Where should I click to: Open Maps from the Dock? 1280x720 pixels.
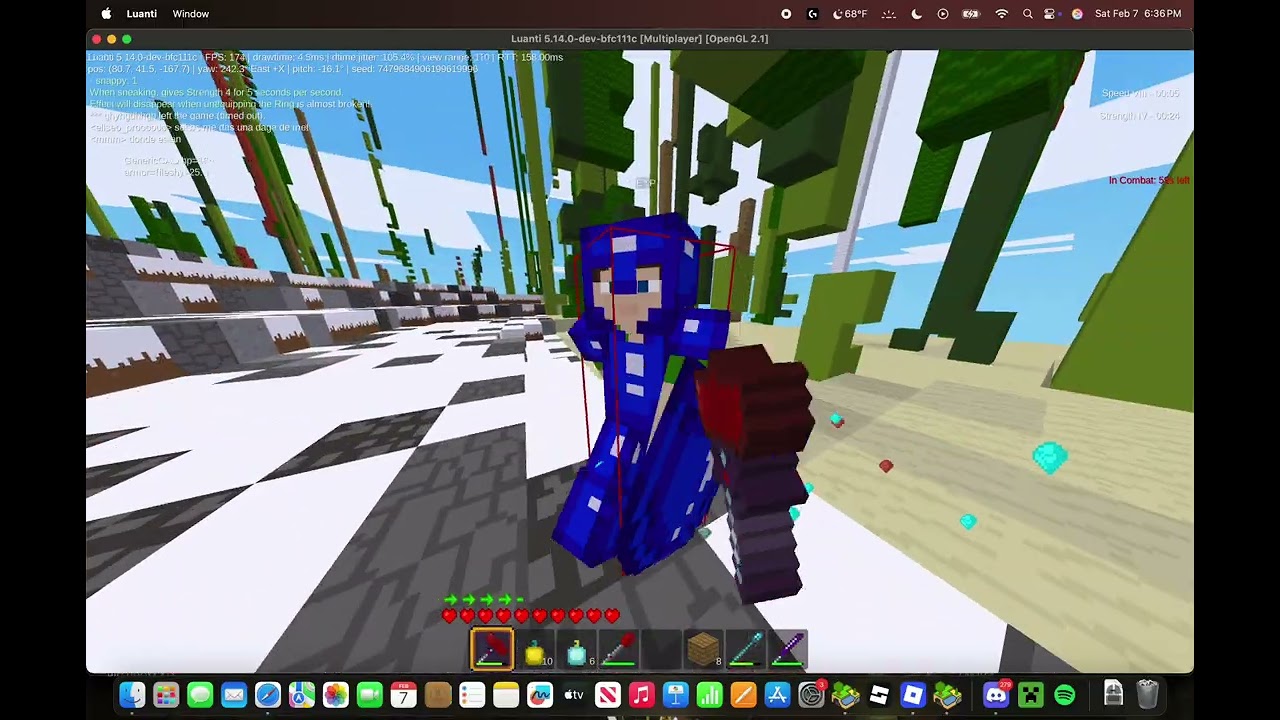(302, 695)
